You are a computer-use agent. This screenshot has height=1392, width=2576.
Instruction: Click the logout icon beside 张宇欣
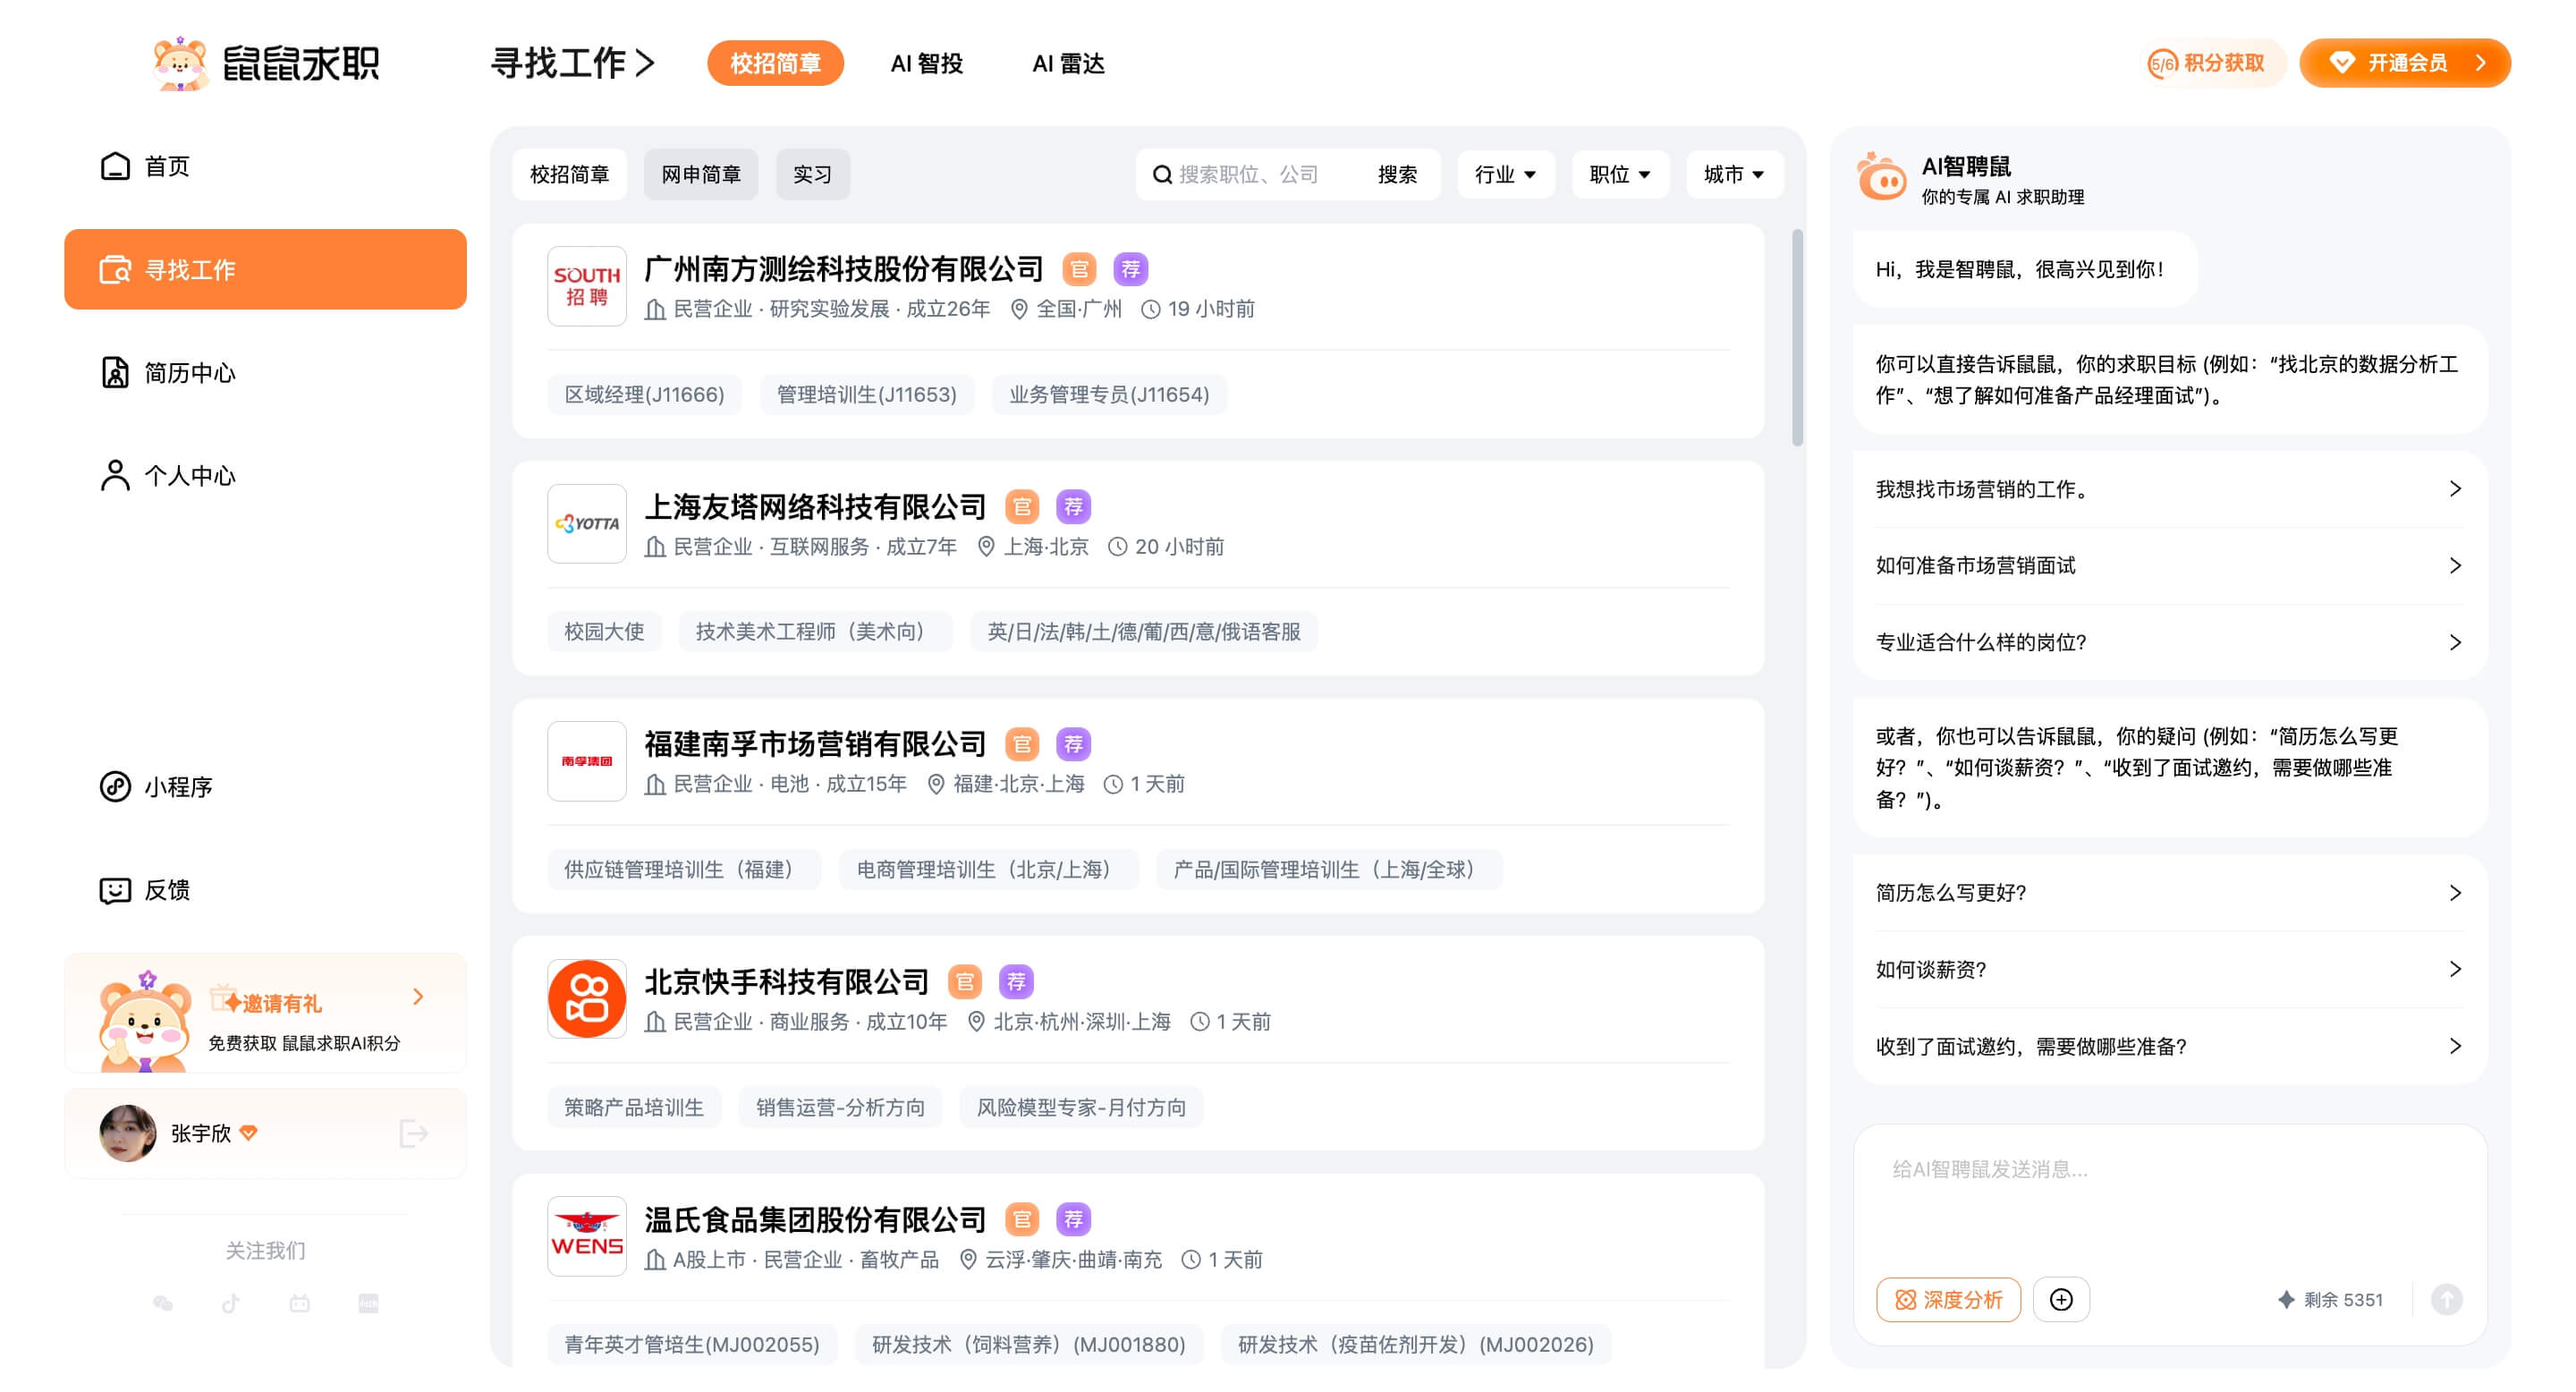tap(413, 1133)
